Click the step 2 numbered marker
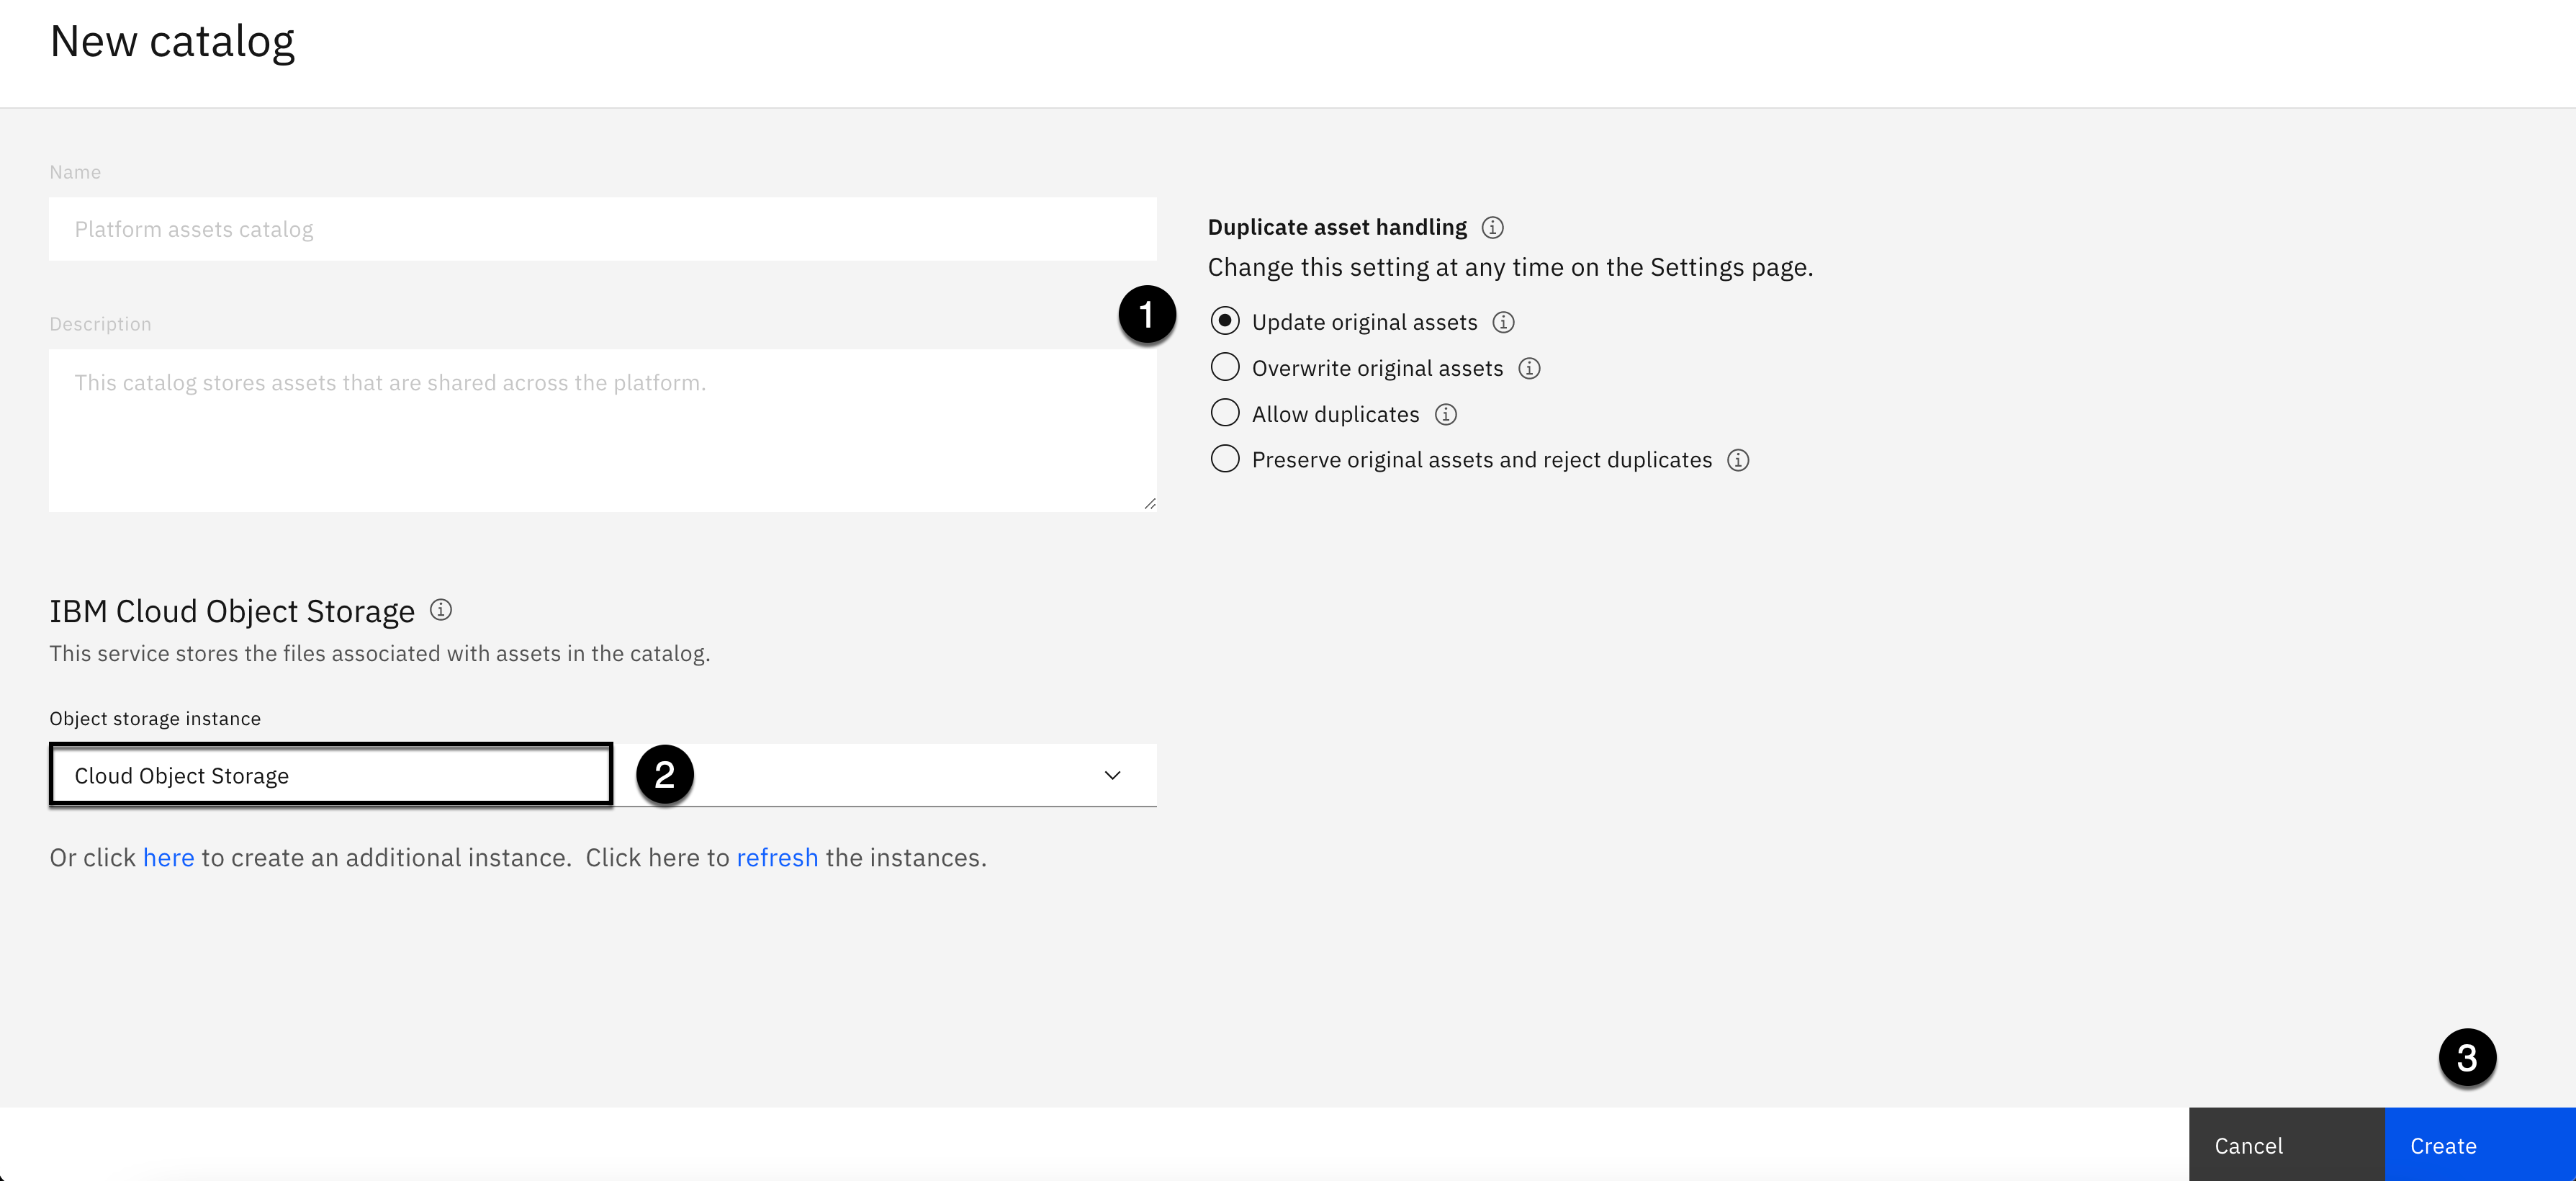 [665, 774]
